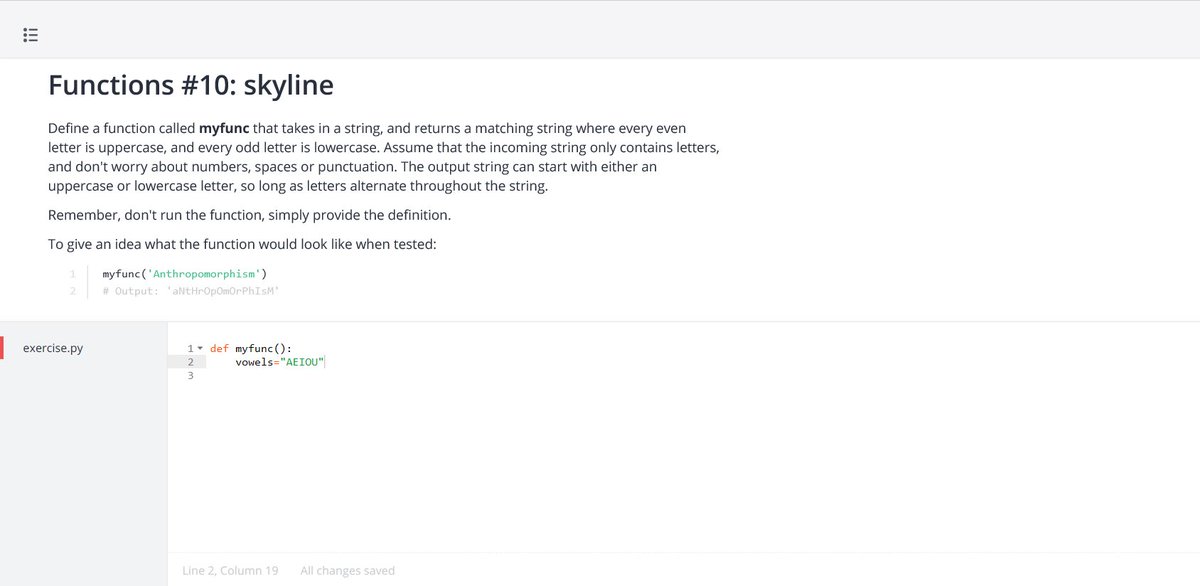Click editor gutter line number 2
The height and width of the screenshot is (586, 1200).
click(x=189, y=362)
